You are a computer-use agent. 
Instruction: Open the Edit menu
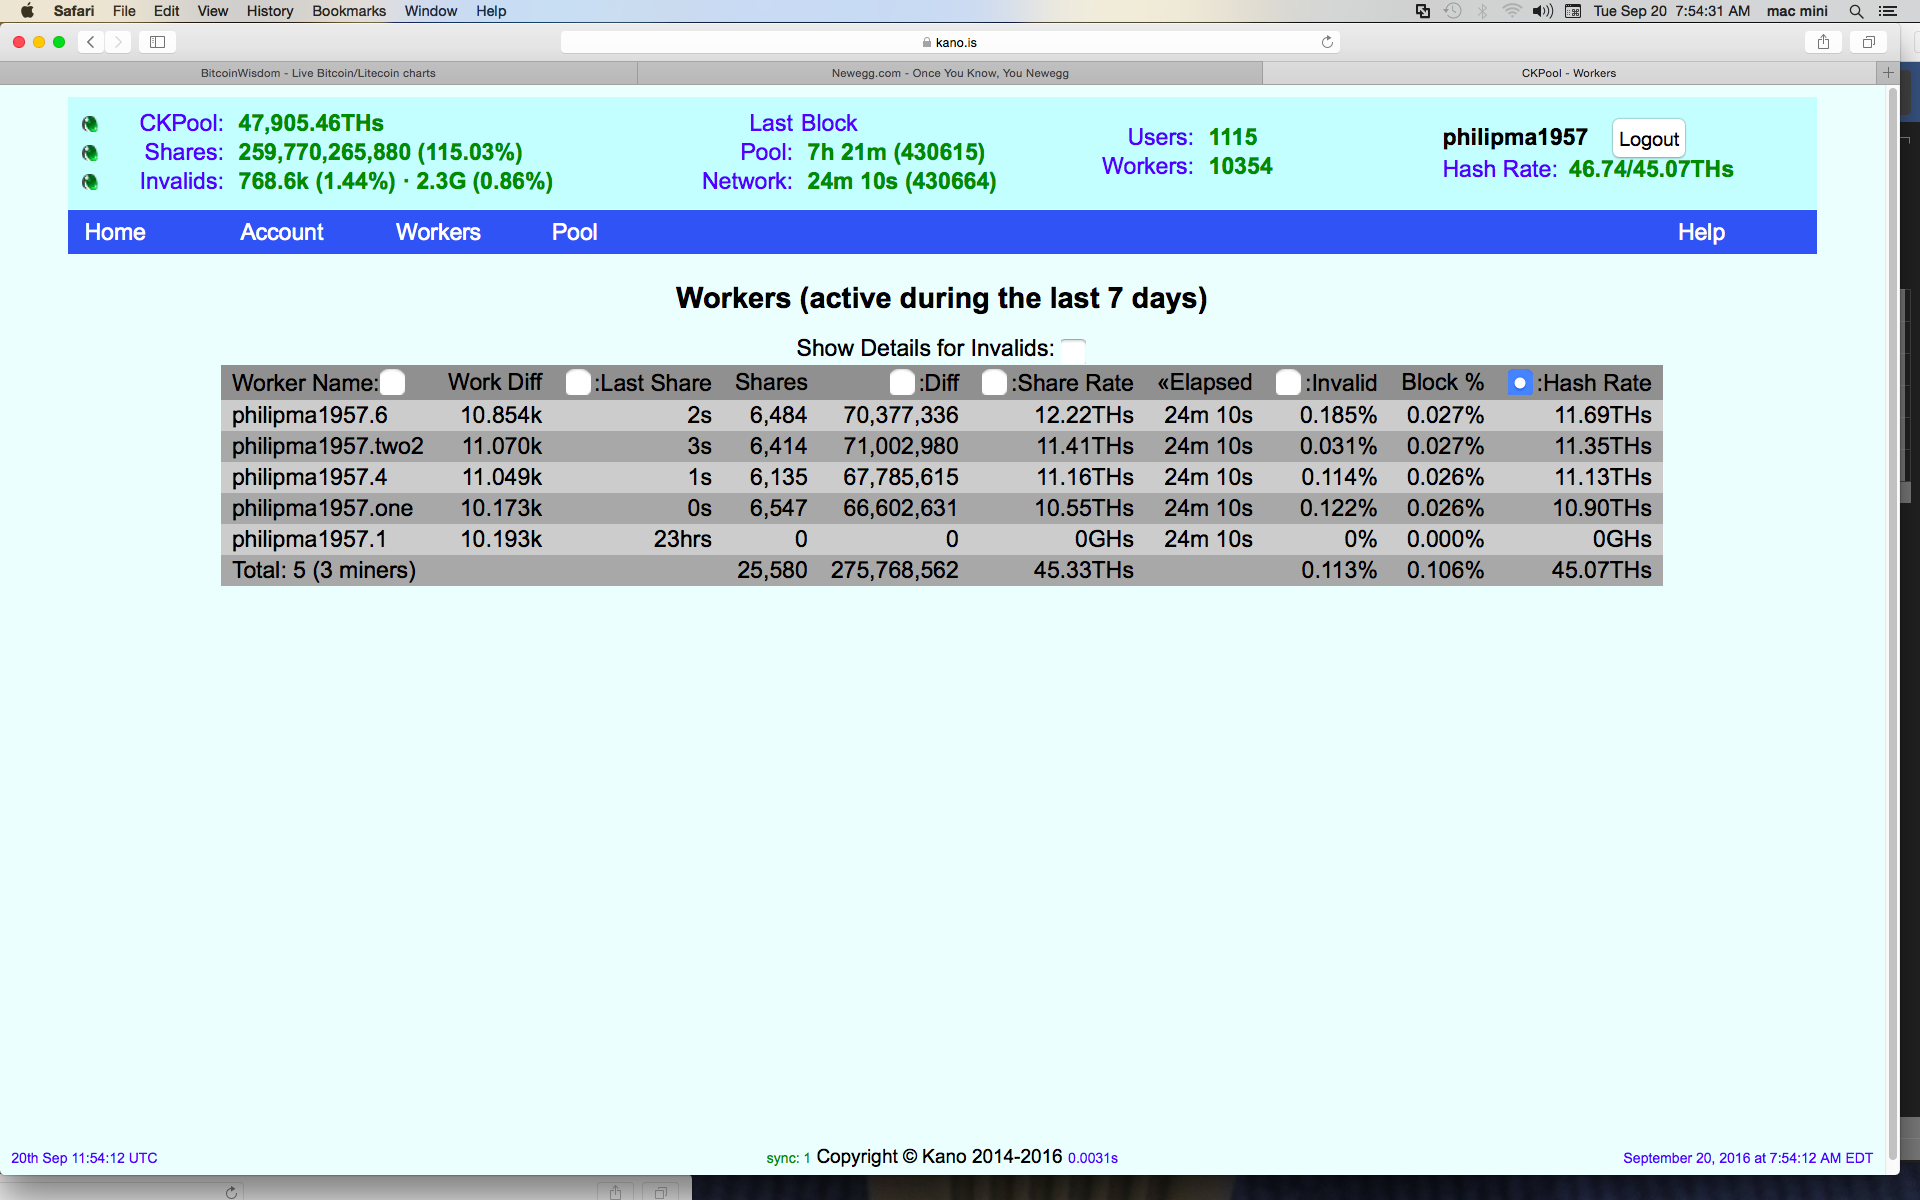point(166,11)
